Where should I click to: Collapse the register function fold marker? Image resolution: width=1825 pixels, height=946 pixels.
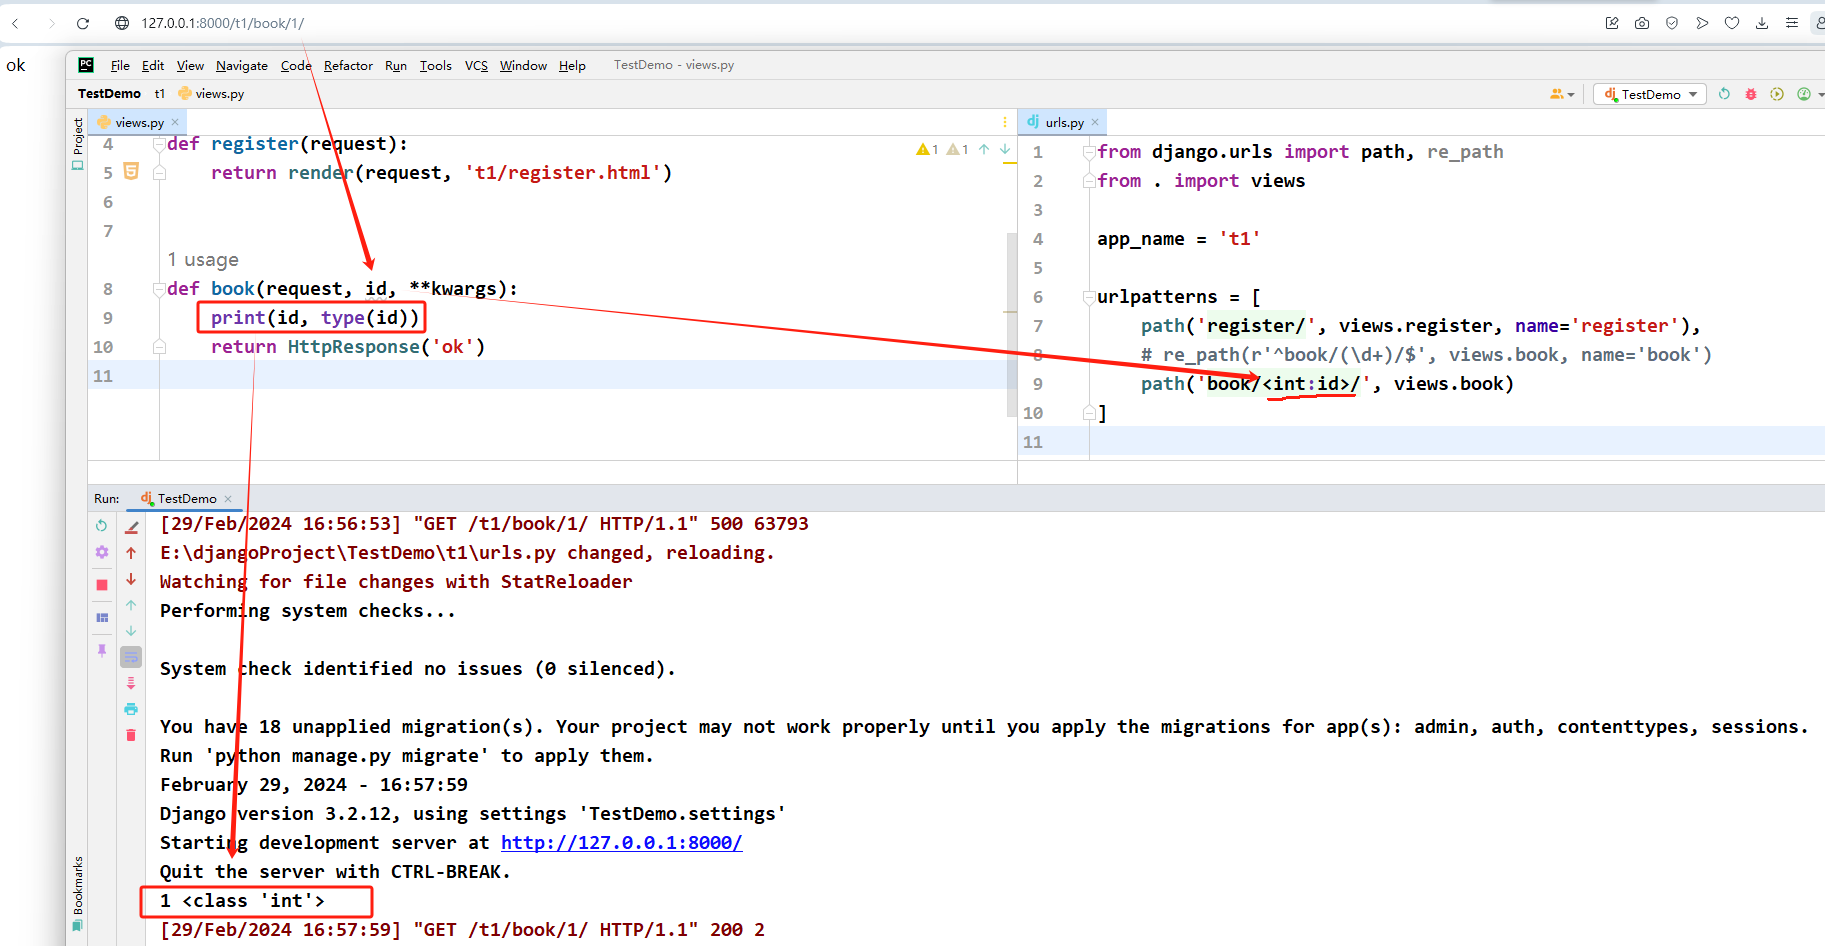159,144
